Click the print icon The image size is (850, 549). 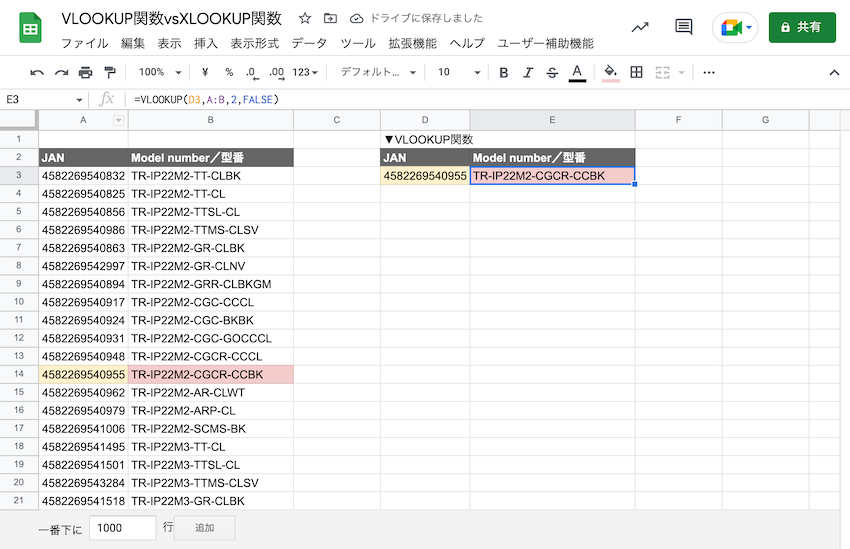[x=85, y=72]
